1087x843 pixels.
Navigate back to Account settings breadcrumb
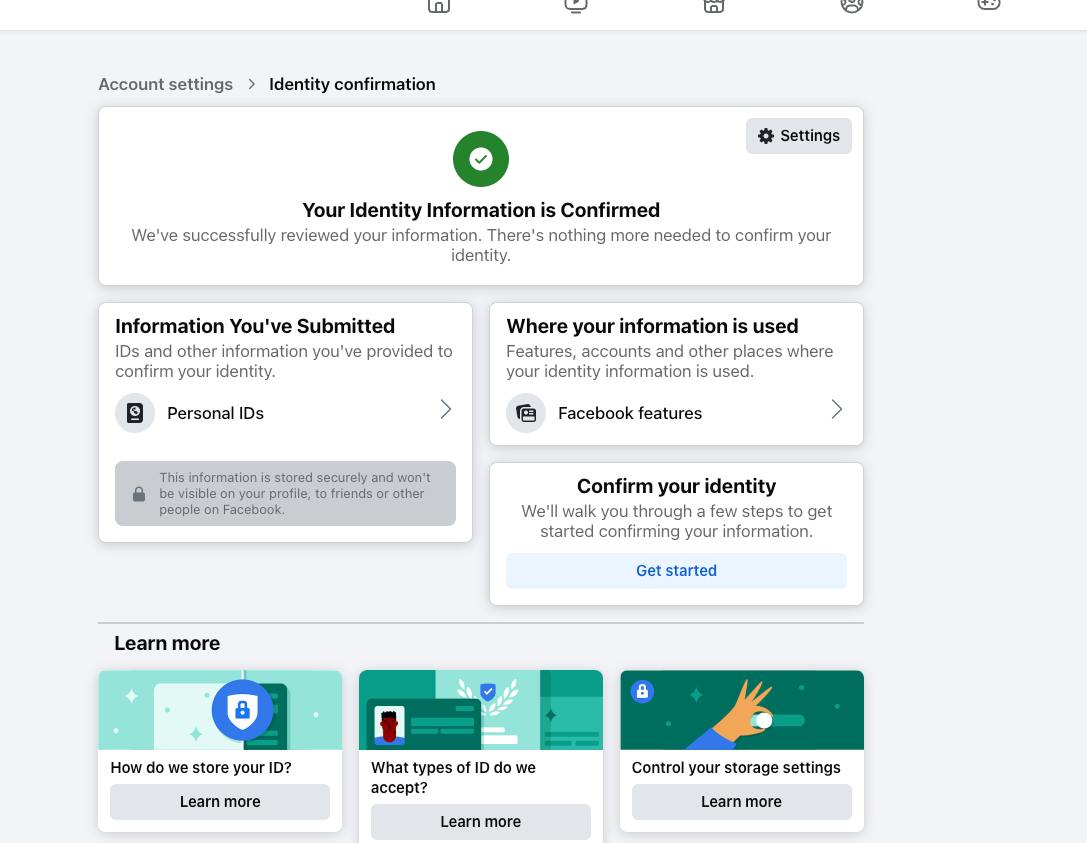(x=166, y=85)
